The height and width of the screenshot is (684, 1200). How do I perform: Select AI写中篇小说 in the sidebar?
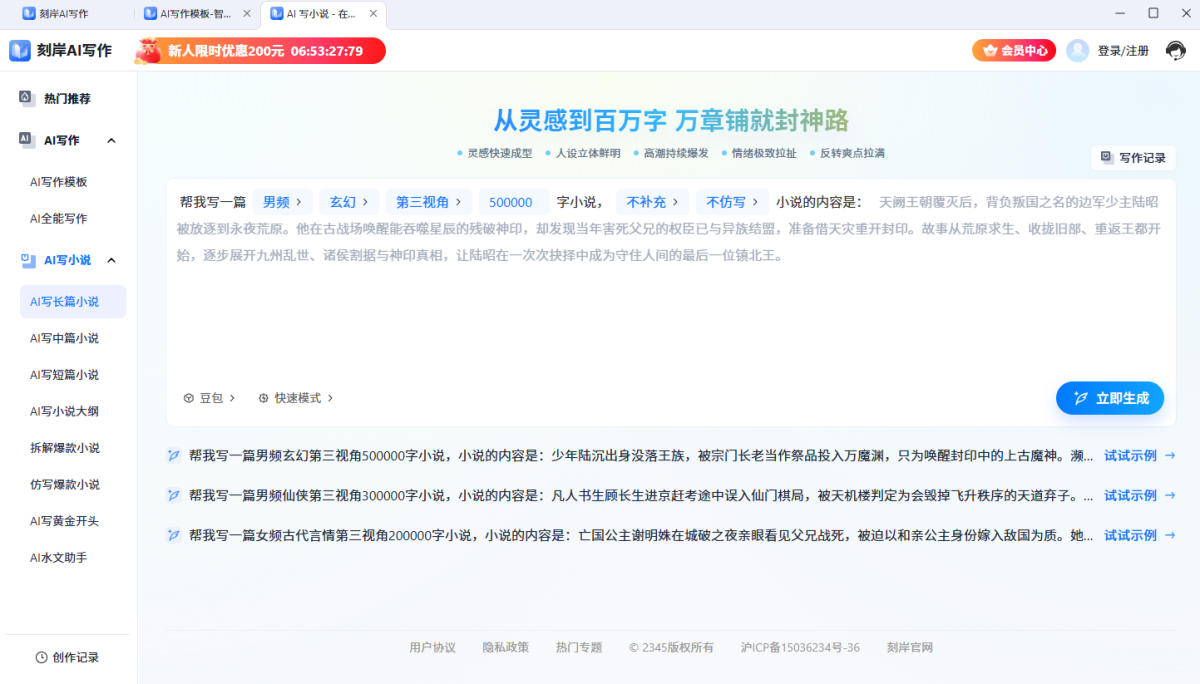coord(64,338)
